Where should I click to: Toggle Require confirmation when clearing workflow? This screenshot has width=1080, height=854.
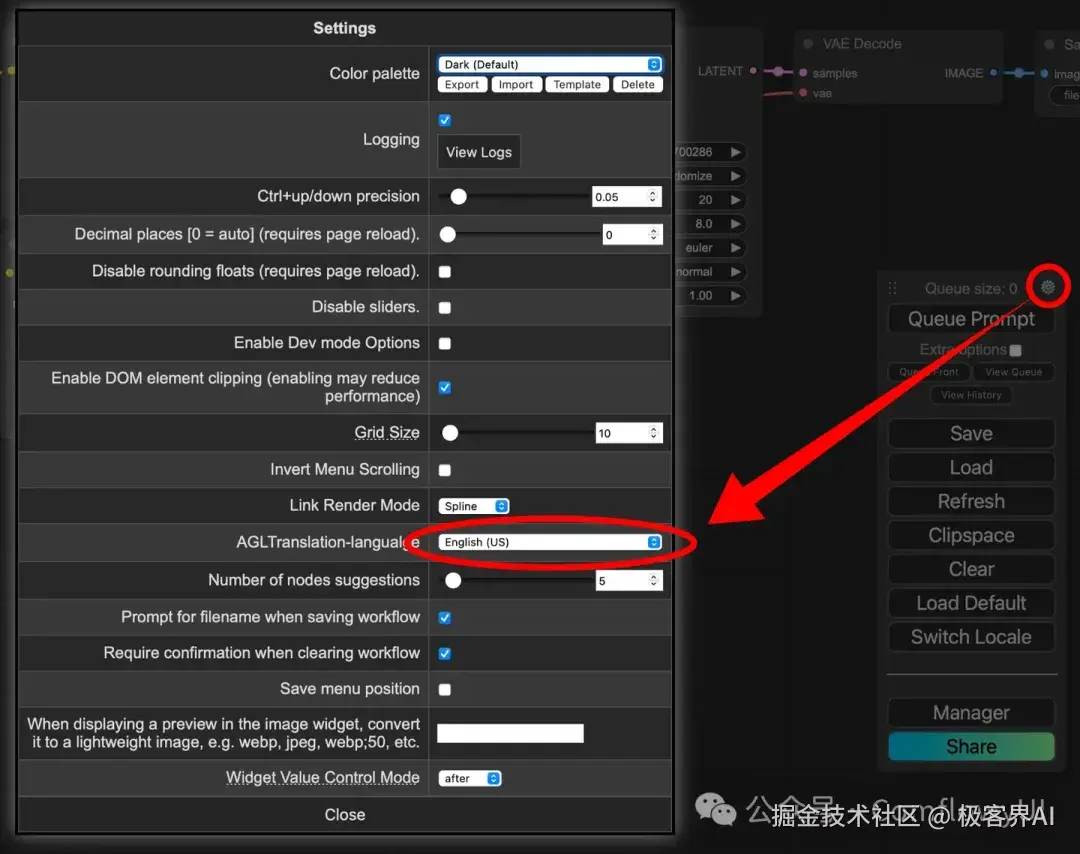[x=445, y=653]
